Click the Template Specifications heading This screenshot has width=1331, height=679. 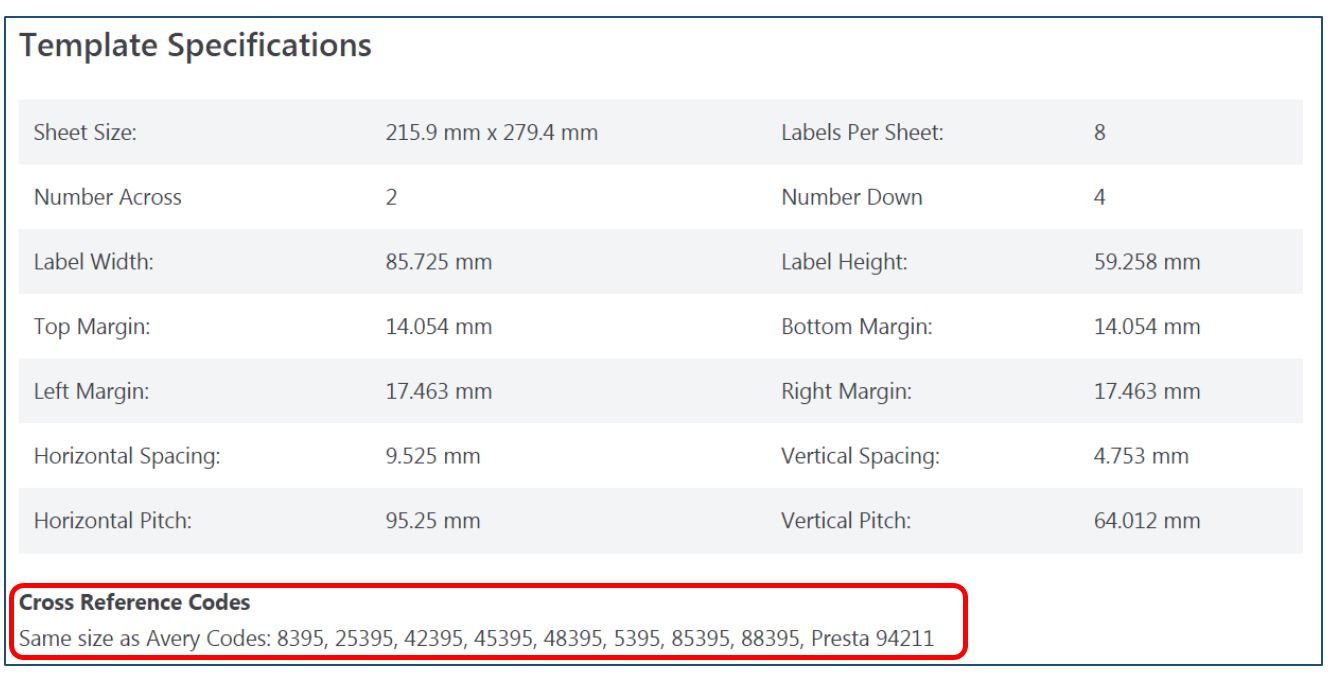point(196,45)
